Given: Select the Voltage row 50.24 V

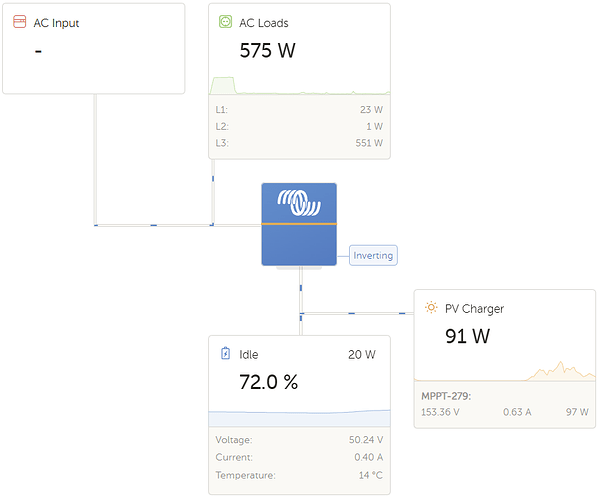Looking at the screenshot, I should [299, 440].
